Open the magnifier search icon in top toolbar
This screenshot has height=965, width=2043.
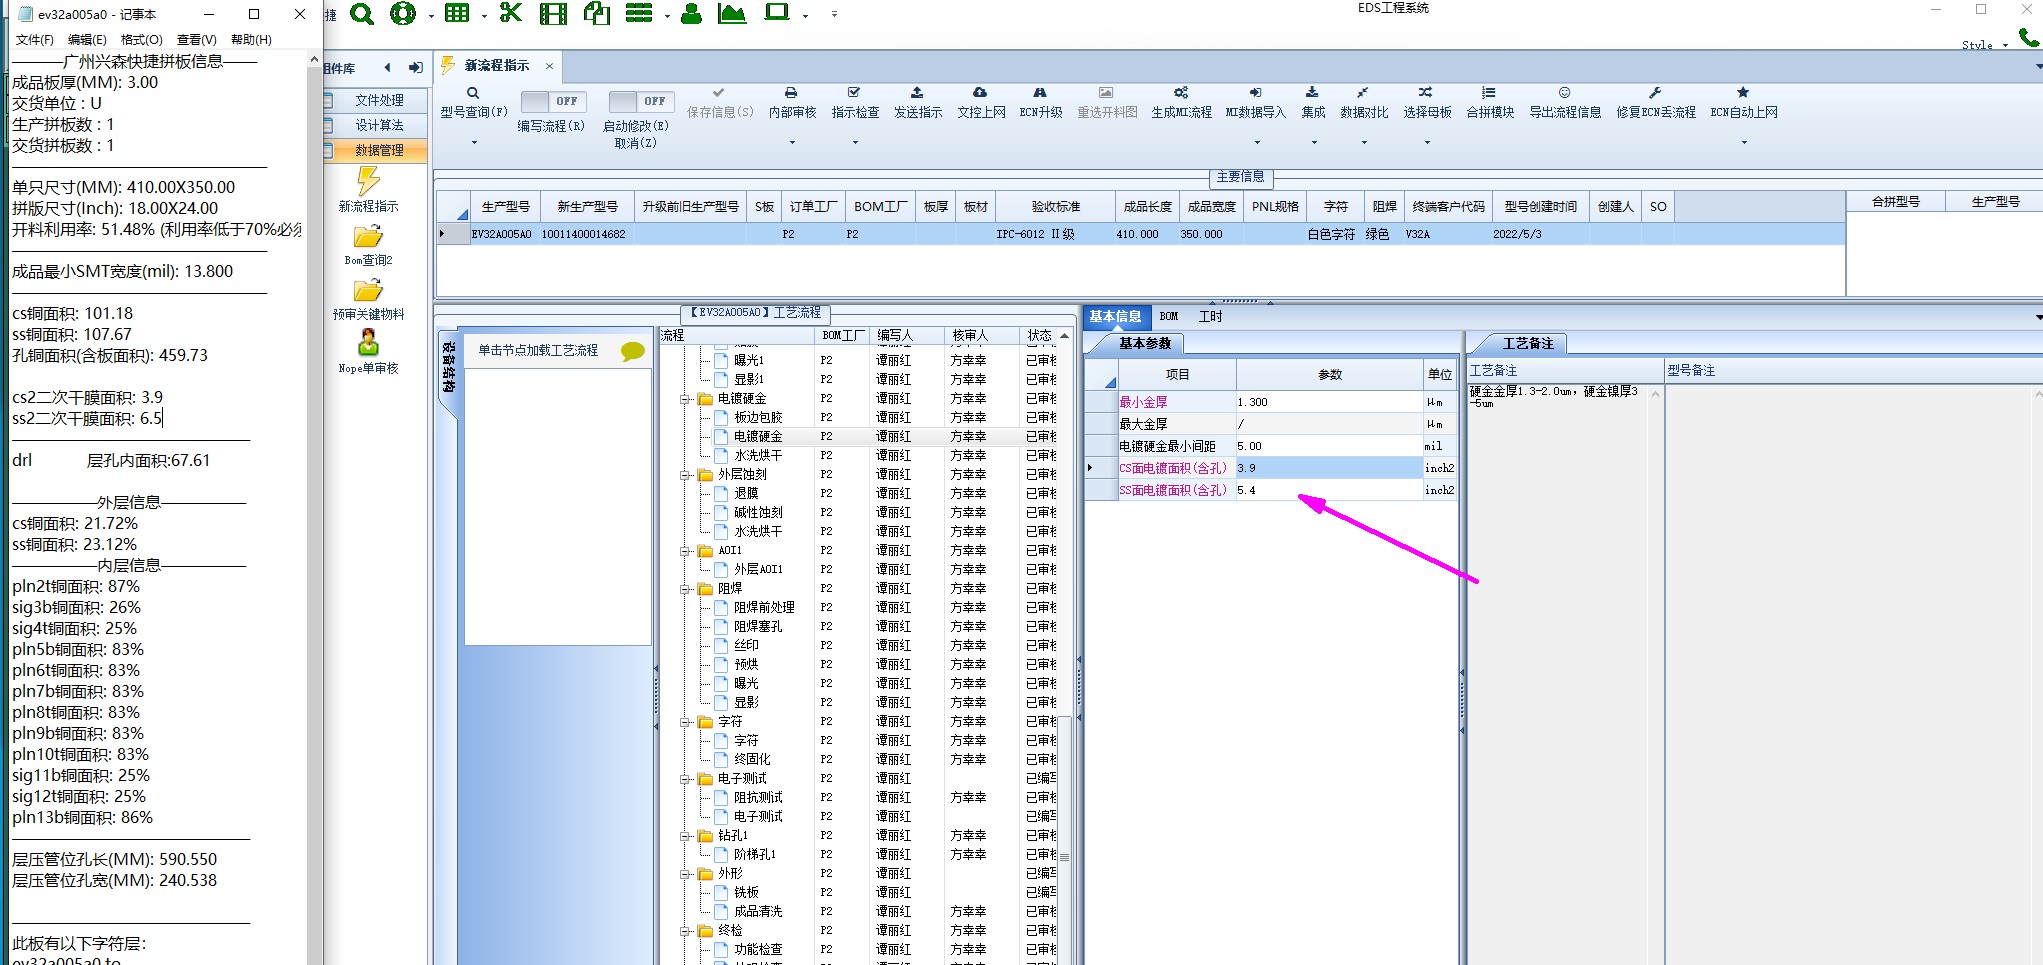pos(362,14)
